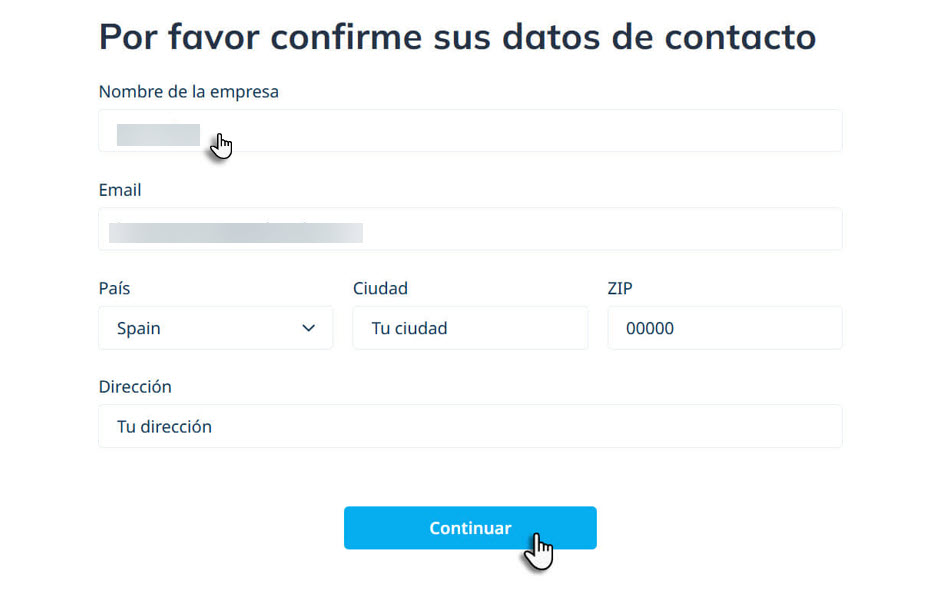Click the blurred email address value
Image resolution: width=946 pixels, height=612 pixels.
click(x=236, y=232)
